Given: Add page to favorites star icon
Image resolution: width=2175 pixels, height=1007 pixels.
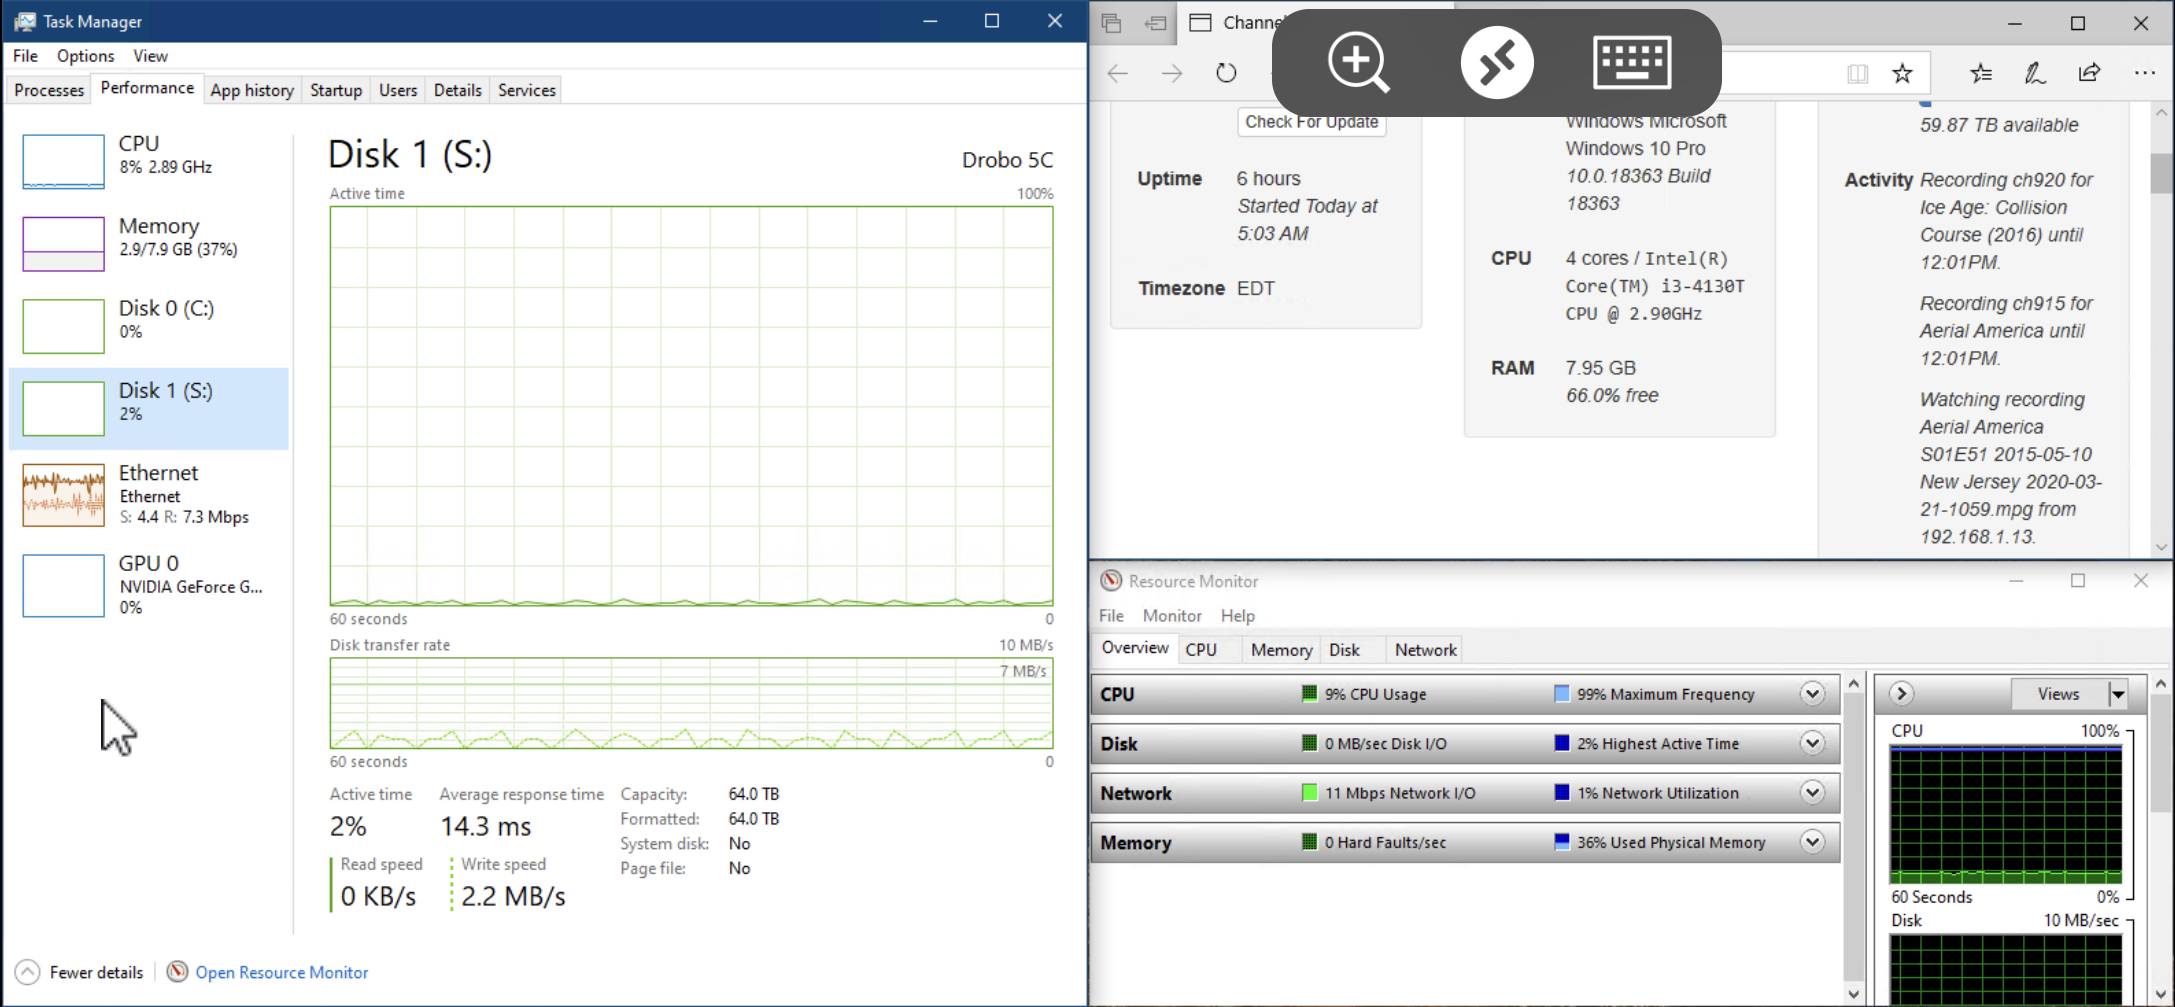Looking at the screenshot, I should coord(1902,73).
